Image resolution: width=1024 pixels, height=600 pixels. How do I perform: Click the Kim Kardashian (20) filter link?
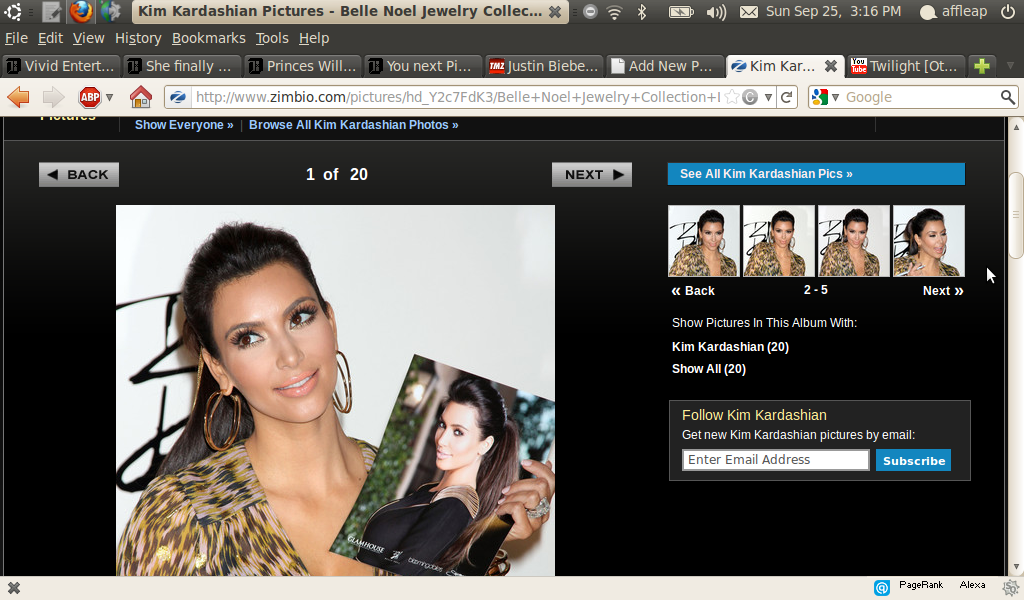click(x=730, y=347)
